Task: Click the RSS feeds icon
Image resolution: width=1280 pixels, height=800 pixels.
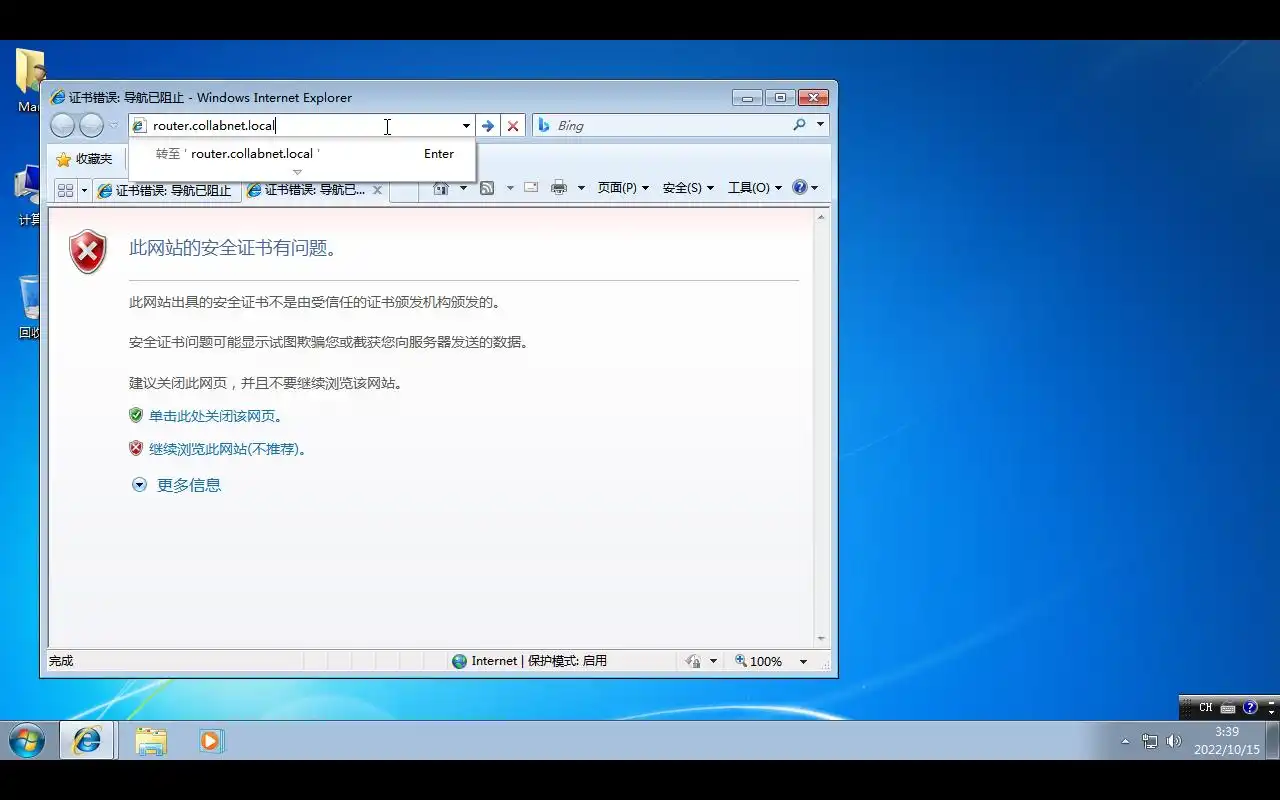Action: coord(487,188)
